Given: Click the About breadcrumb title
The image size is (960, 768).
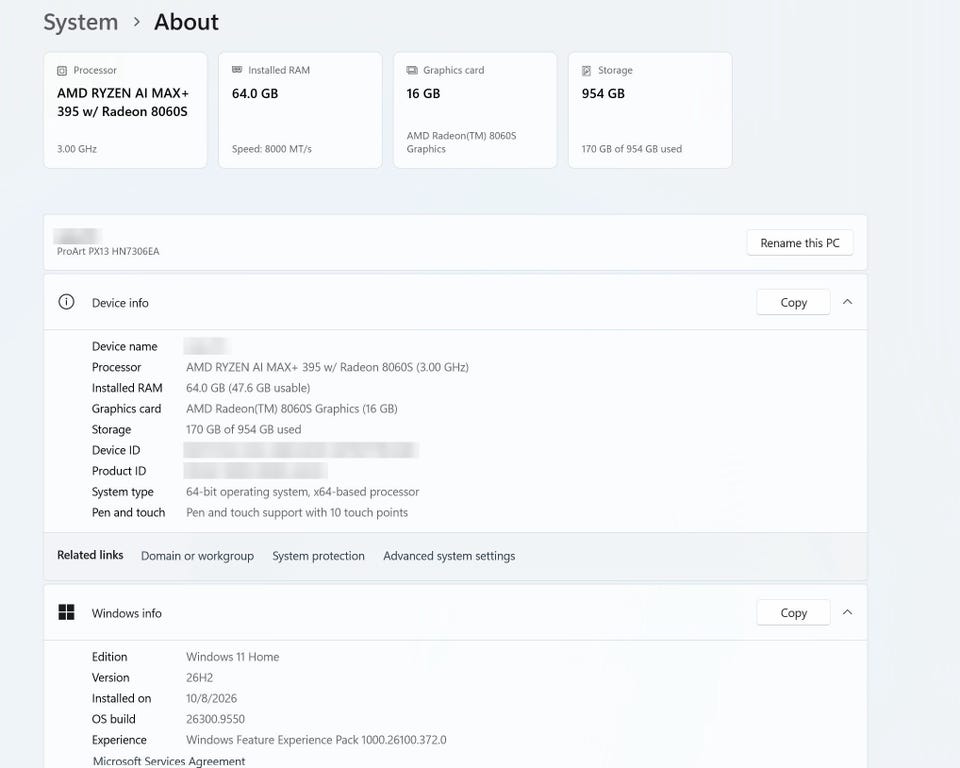Looking at the screenshot, I should point(186,22).
